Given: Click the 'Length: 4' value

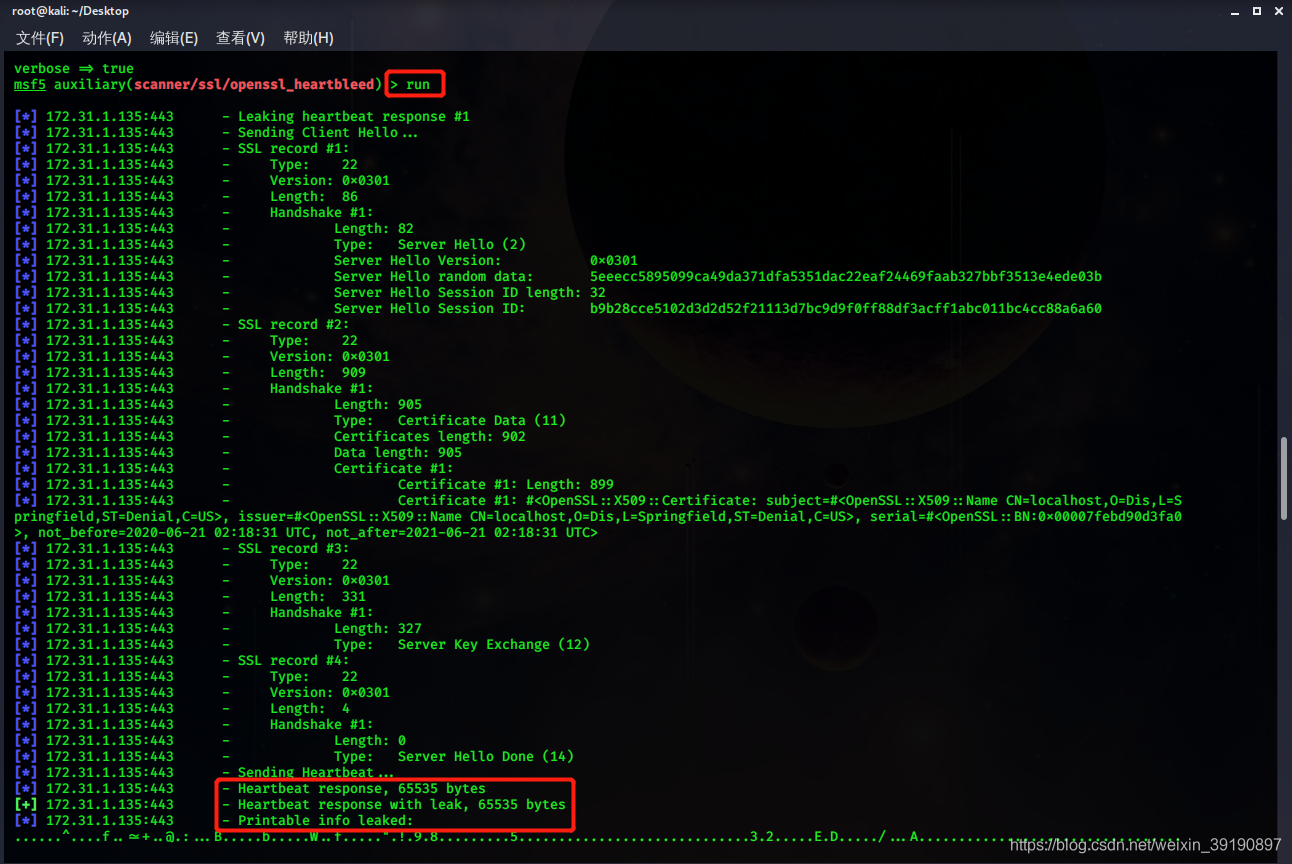Looking at the screenshot, I should click(x=310, y=709).
